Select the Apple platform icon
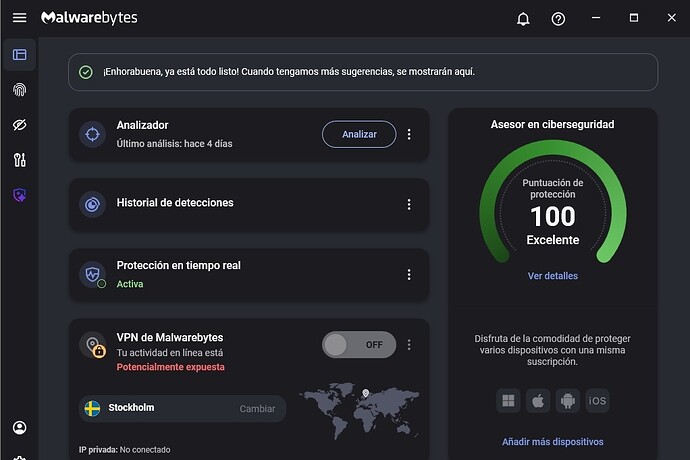Viewport: 690px width, 460px height. click(538, 401)
